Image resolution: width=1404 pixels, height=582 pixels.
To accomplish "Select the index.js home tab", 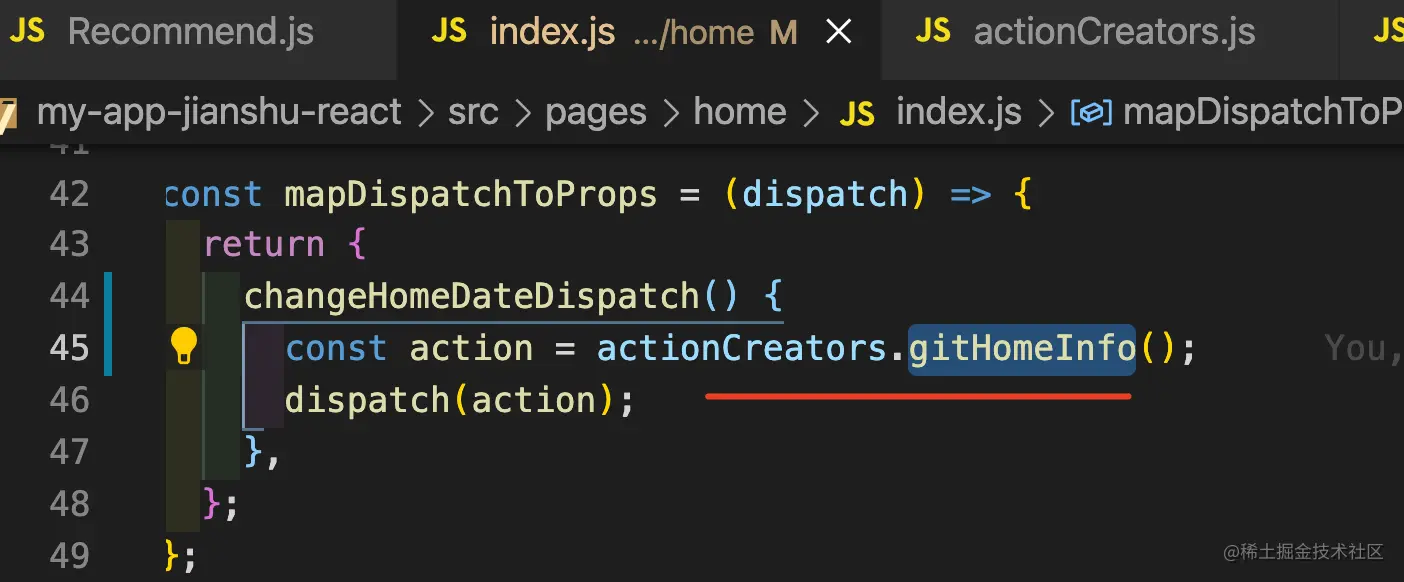I will (640, 31).
